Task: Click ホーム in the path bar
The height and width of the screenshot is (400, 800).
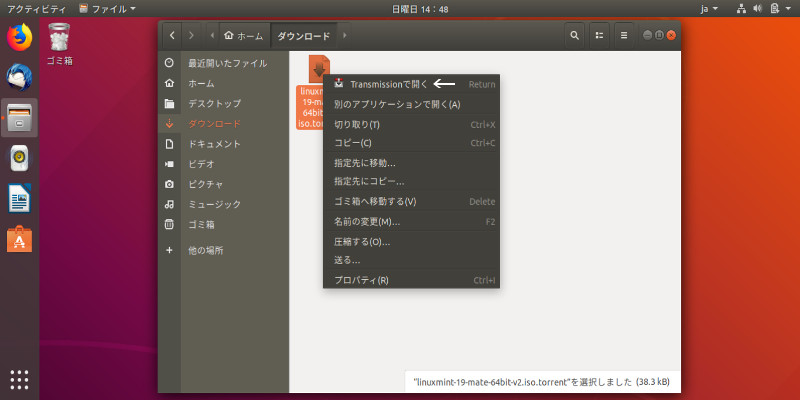Action: tap(244, 36)
